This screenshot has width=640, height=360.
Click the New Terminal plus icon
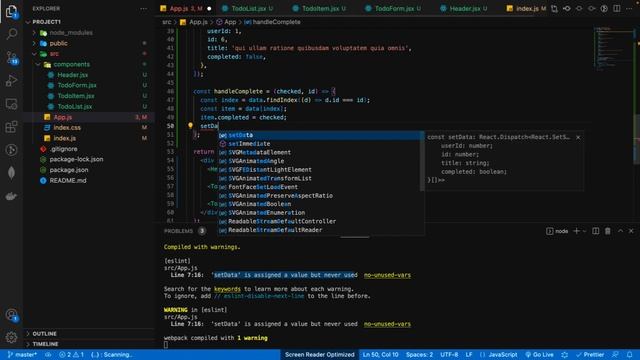(576, 231)
